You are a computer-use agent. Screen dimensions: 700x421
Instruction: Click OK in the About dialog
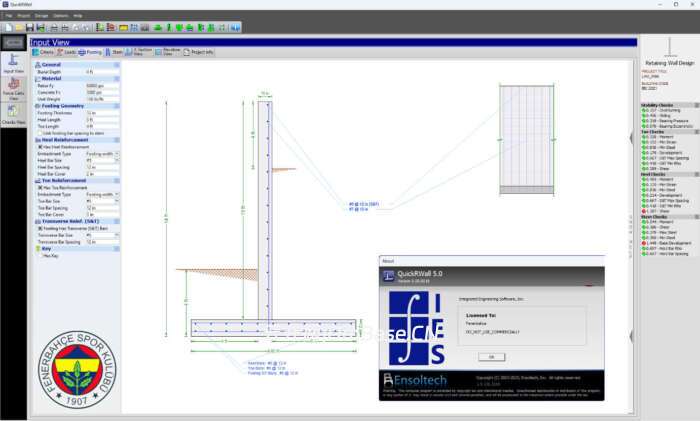pyautogui.click(x=492, y=357)
